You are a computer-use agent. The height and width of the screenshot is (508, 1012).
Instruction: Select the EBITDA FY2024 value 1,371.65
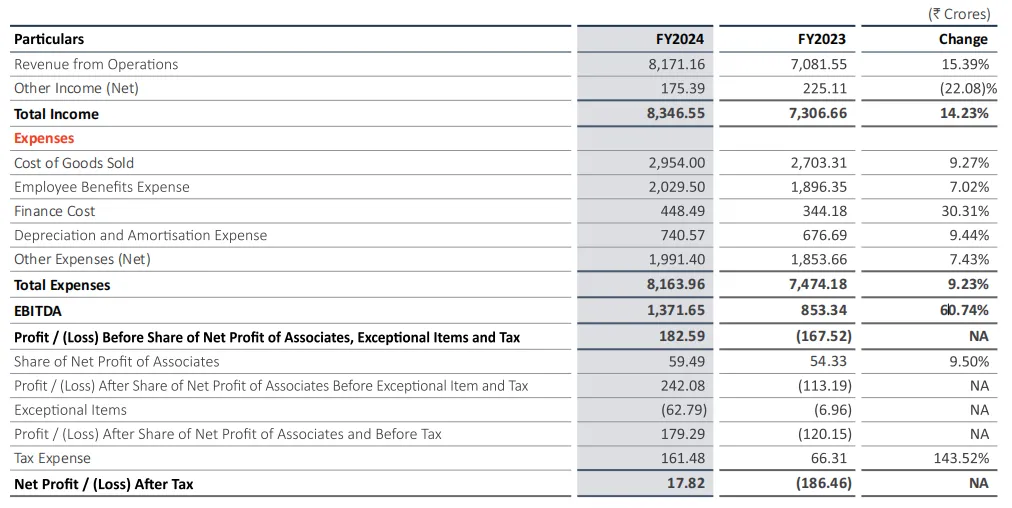click(676, 311)
